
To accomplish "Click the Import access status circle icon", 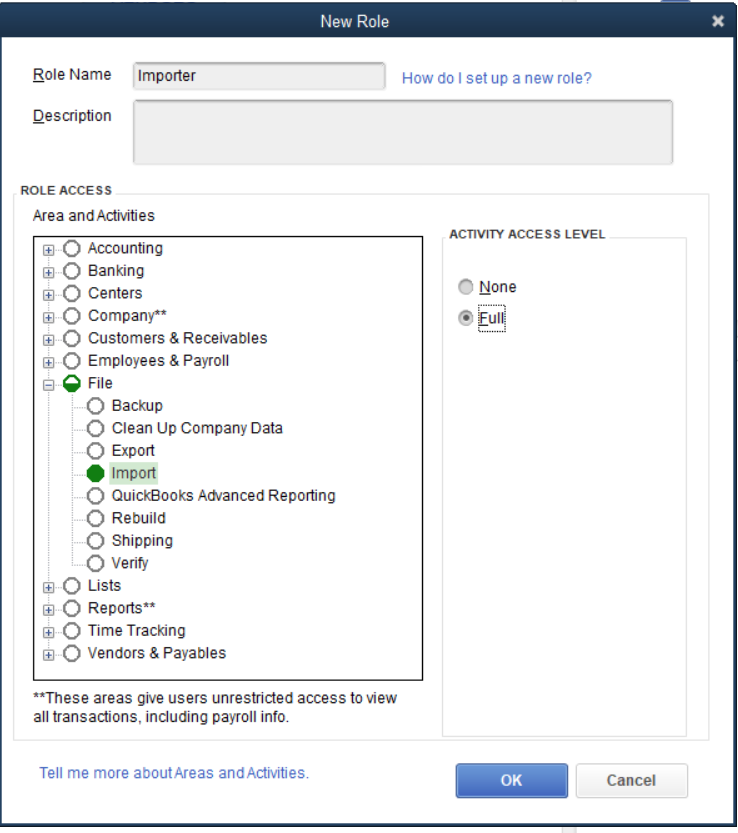I will point(96,473).
